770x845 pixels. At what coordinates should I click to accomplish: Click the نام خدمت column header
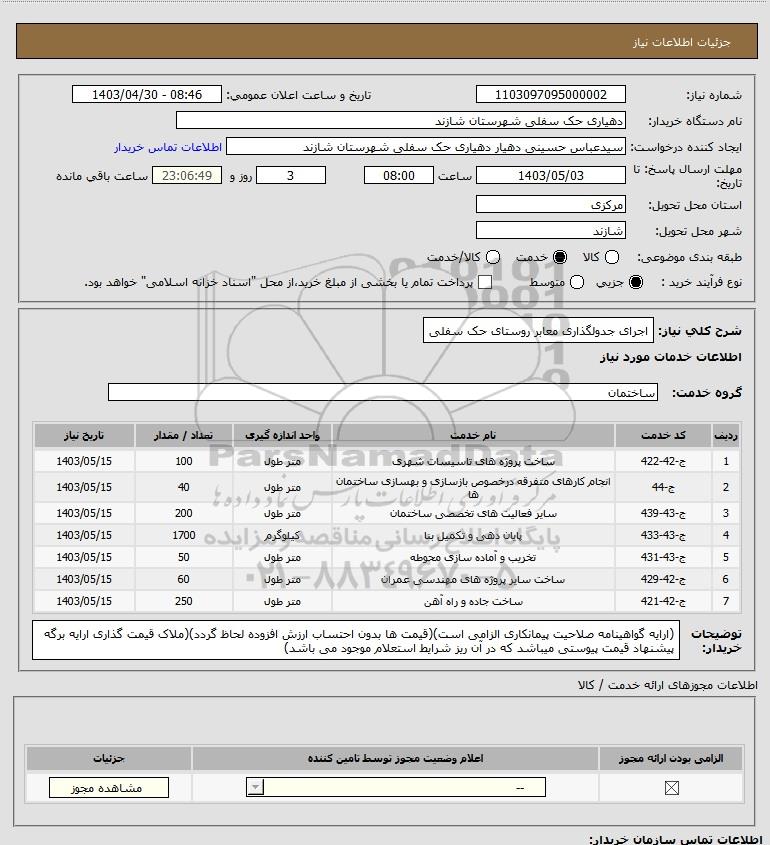473,435
